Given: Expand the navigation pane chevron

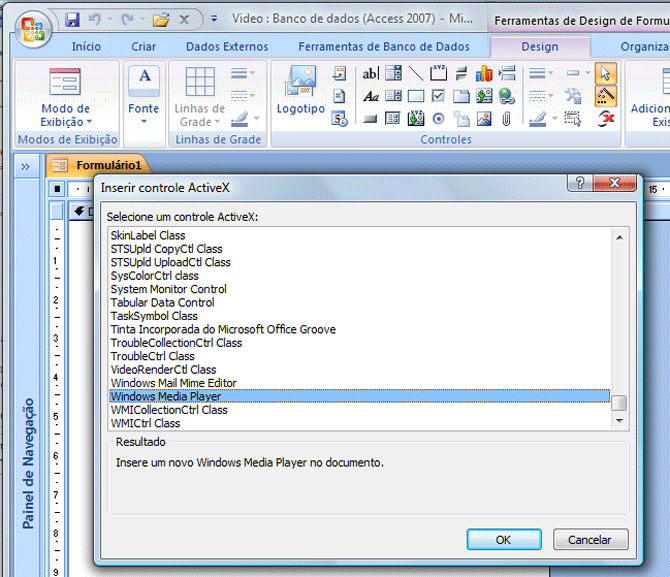Looking at the screenshot, I should point(26,166).
